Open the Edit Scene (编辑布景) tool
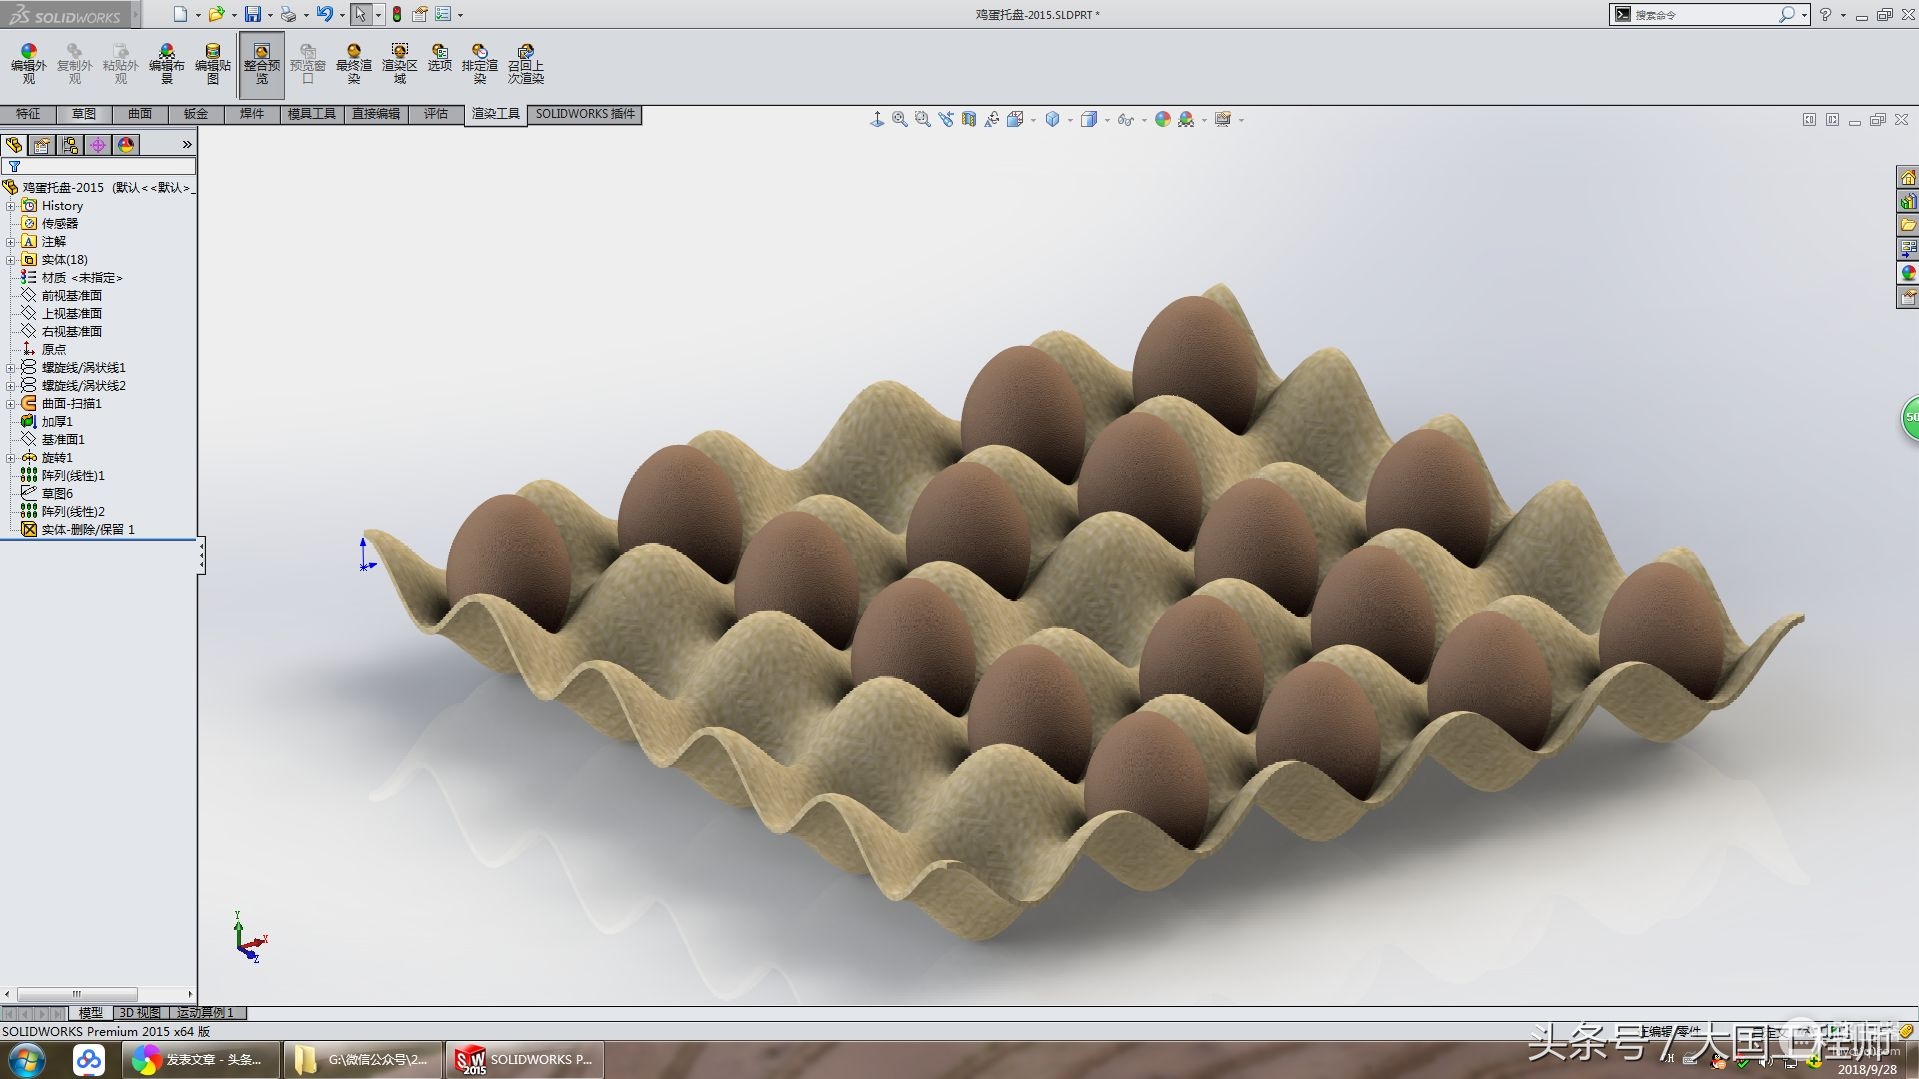1919x1079 pixels. coord(167,64)
